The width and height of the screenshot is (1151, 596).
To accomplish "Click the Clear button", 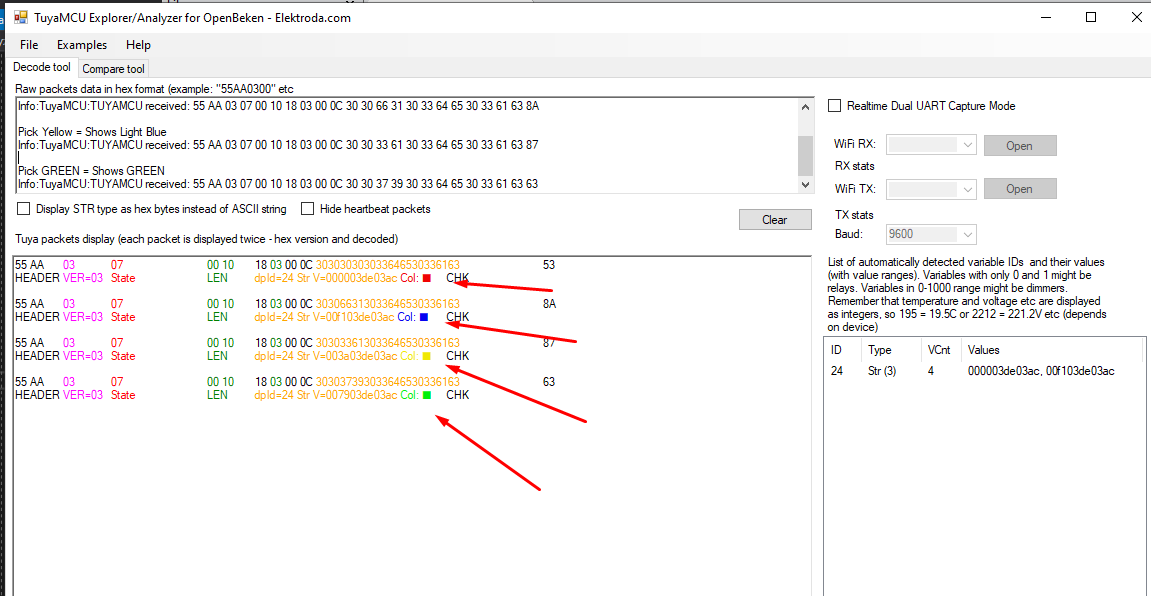I will pyautogui.click(x=775, y=219).
